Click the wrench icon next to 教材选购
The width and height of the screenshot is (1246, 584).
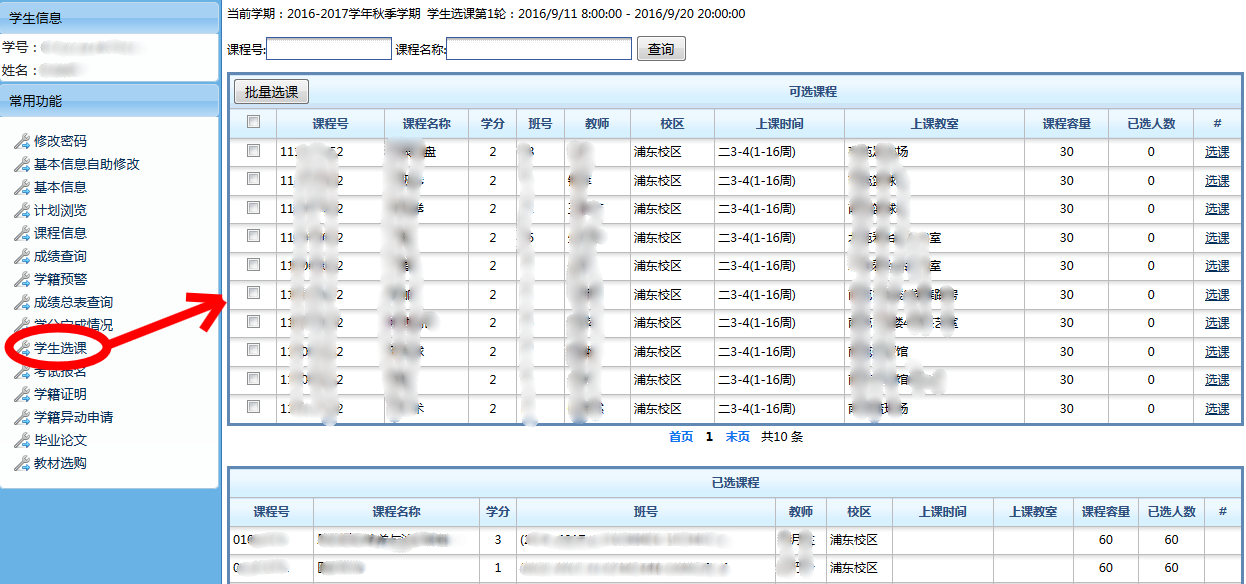(x=22, y=463)
